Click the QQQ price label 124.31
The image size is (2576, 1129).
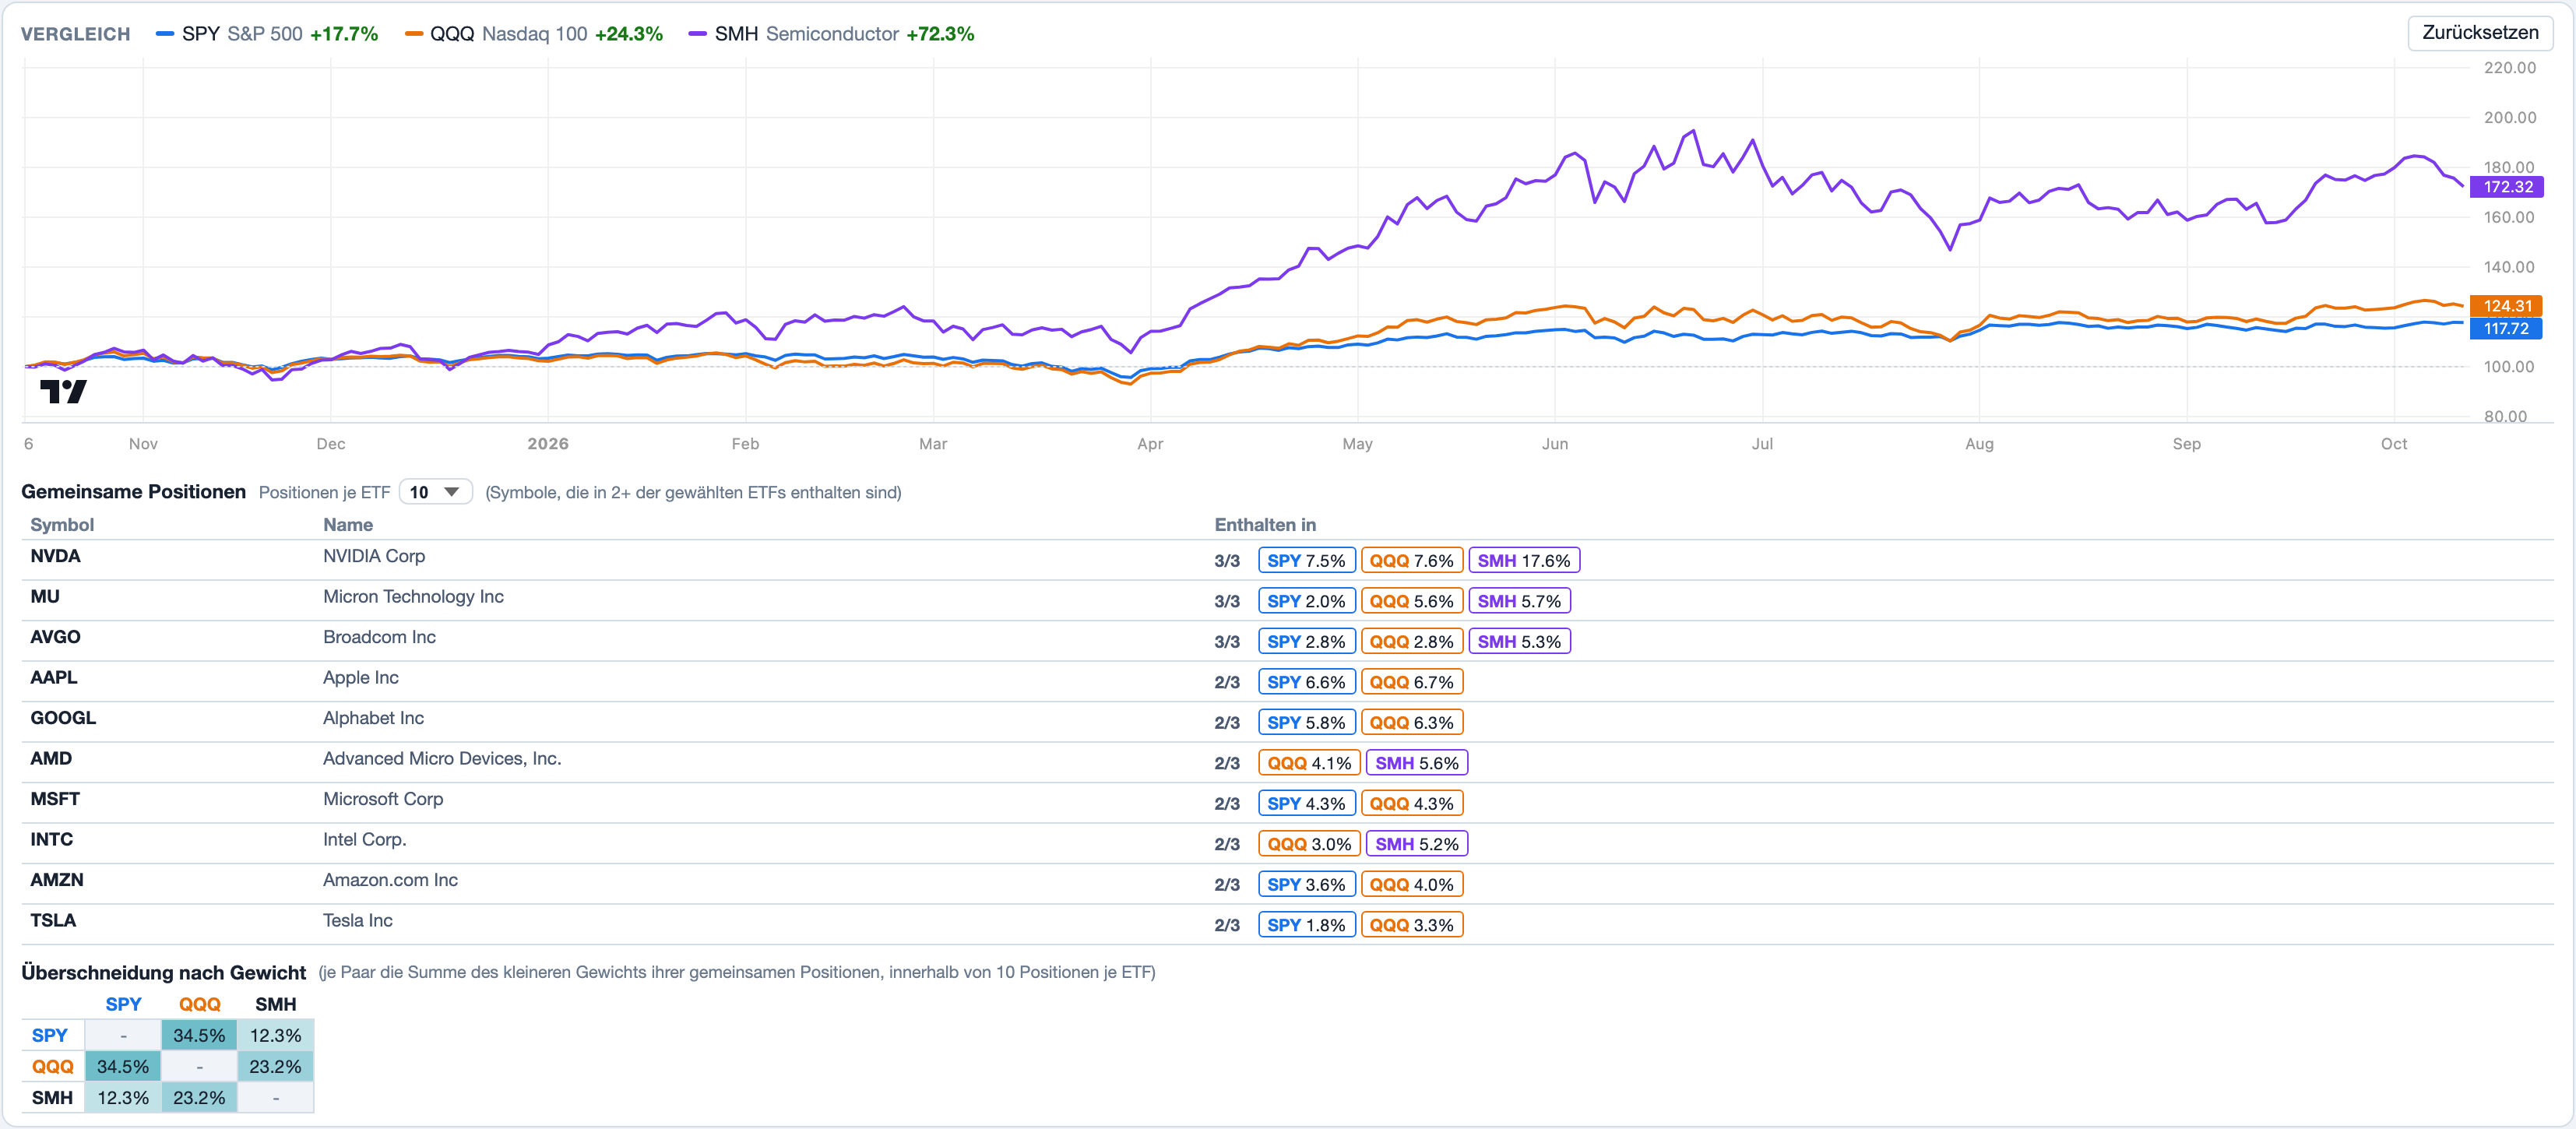click(x=2507, y=306)
